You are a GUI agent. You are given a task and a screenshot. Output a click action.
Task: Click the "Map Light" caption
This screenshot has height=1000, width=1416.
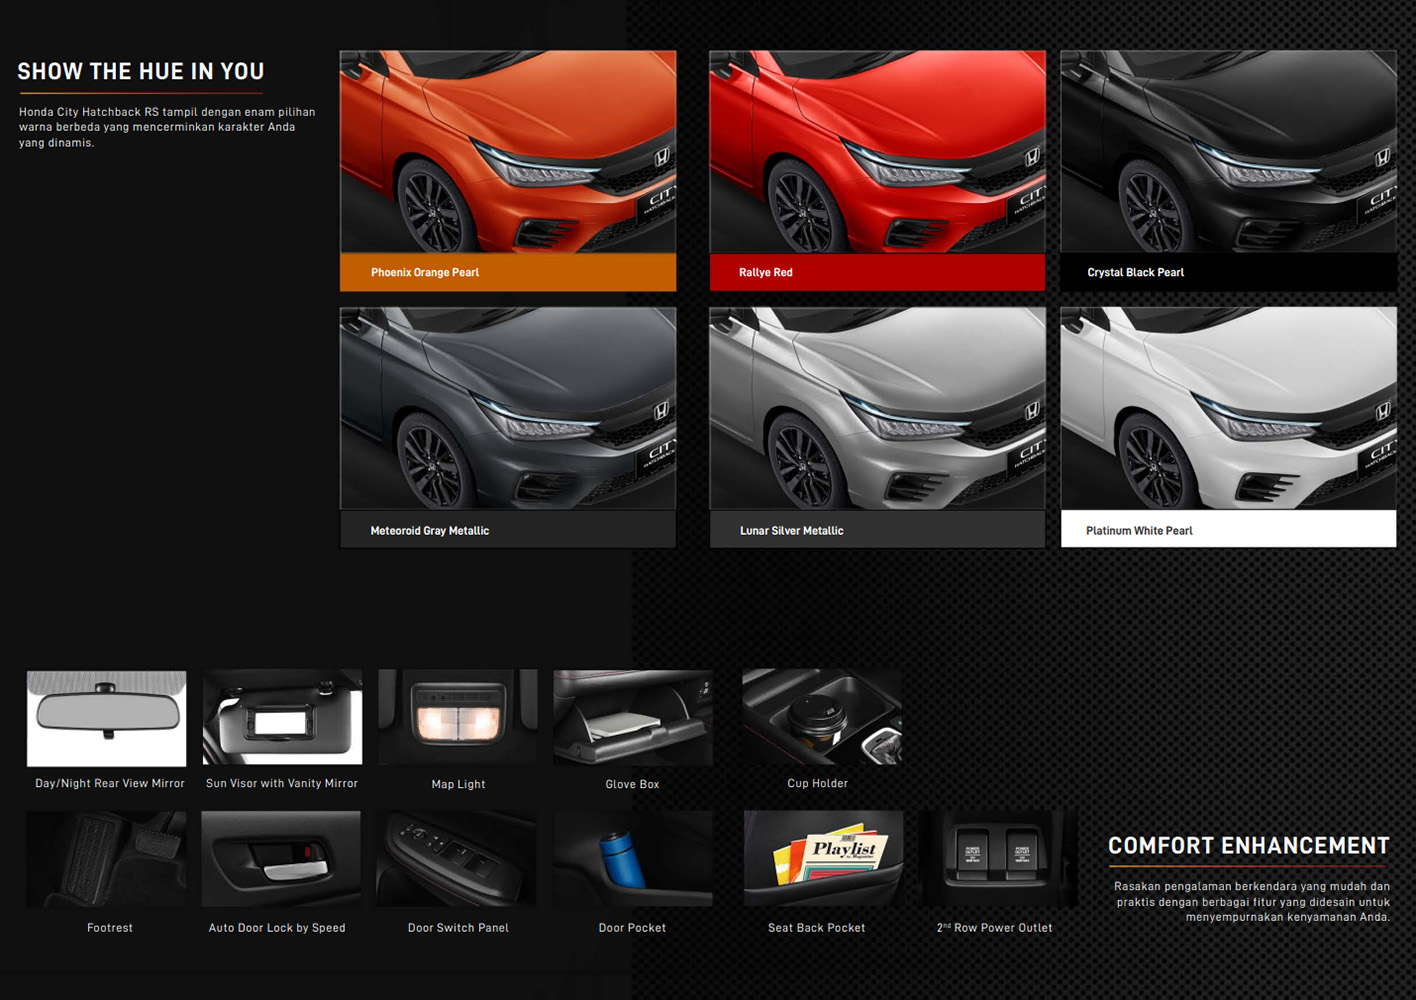(458, 785)
